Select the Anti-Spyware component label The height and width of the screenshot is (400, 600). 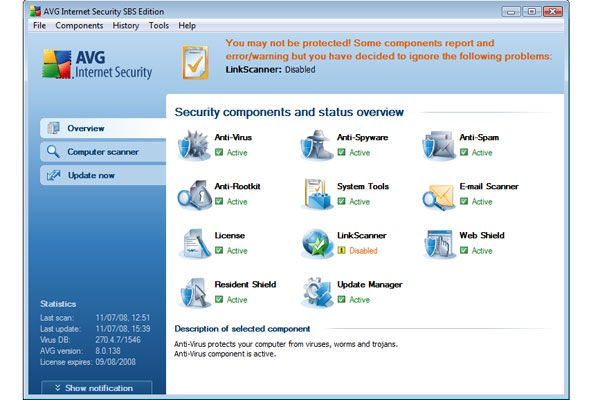[x=362, y=137]
